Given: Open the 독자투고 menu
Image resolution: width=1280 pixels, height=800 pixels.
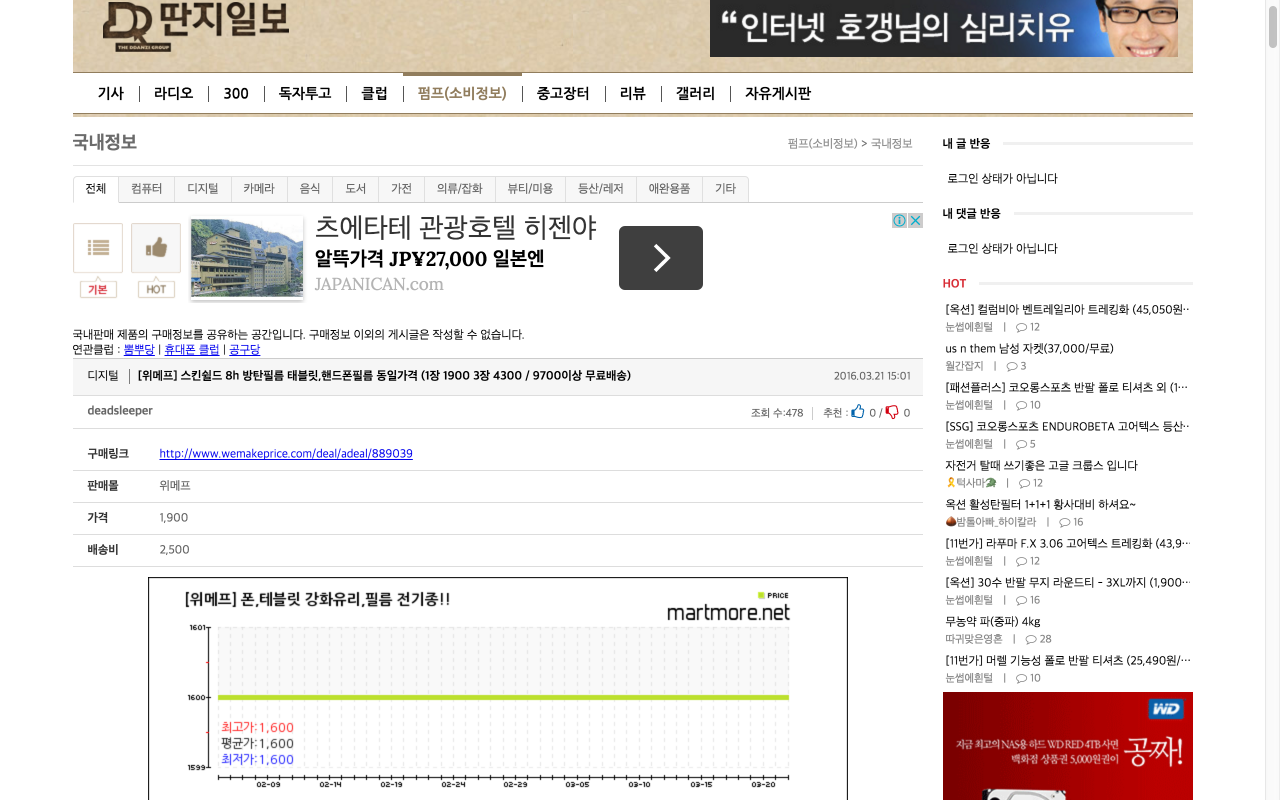Looking at the screenshot, I should [x=305, y=94].
